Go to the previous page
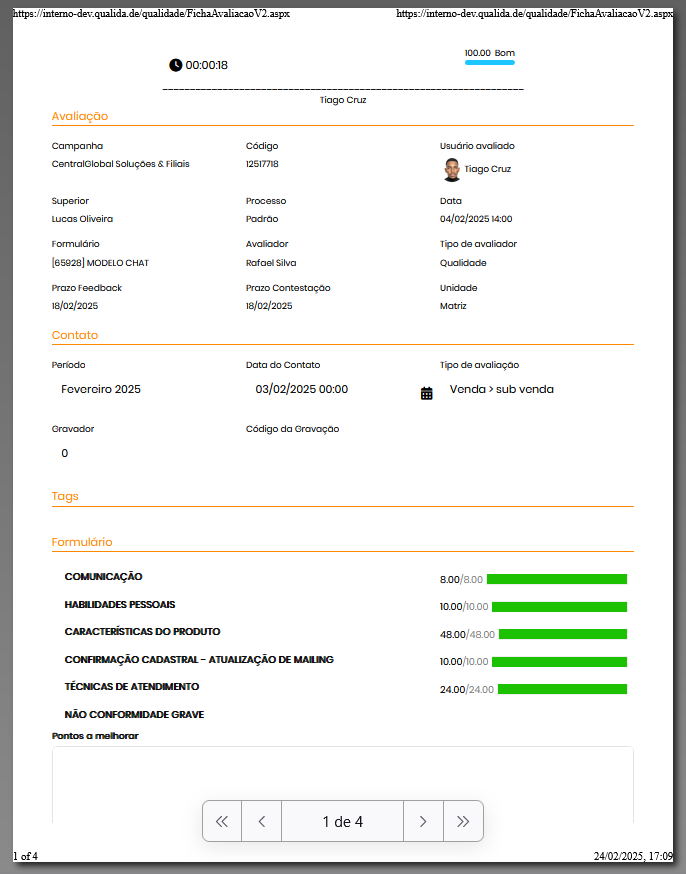The height and width of the screenshot is (874, 686). [x=262, y=822]
